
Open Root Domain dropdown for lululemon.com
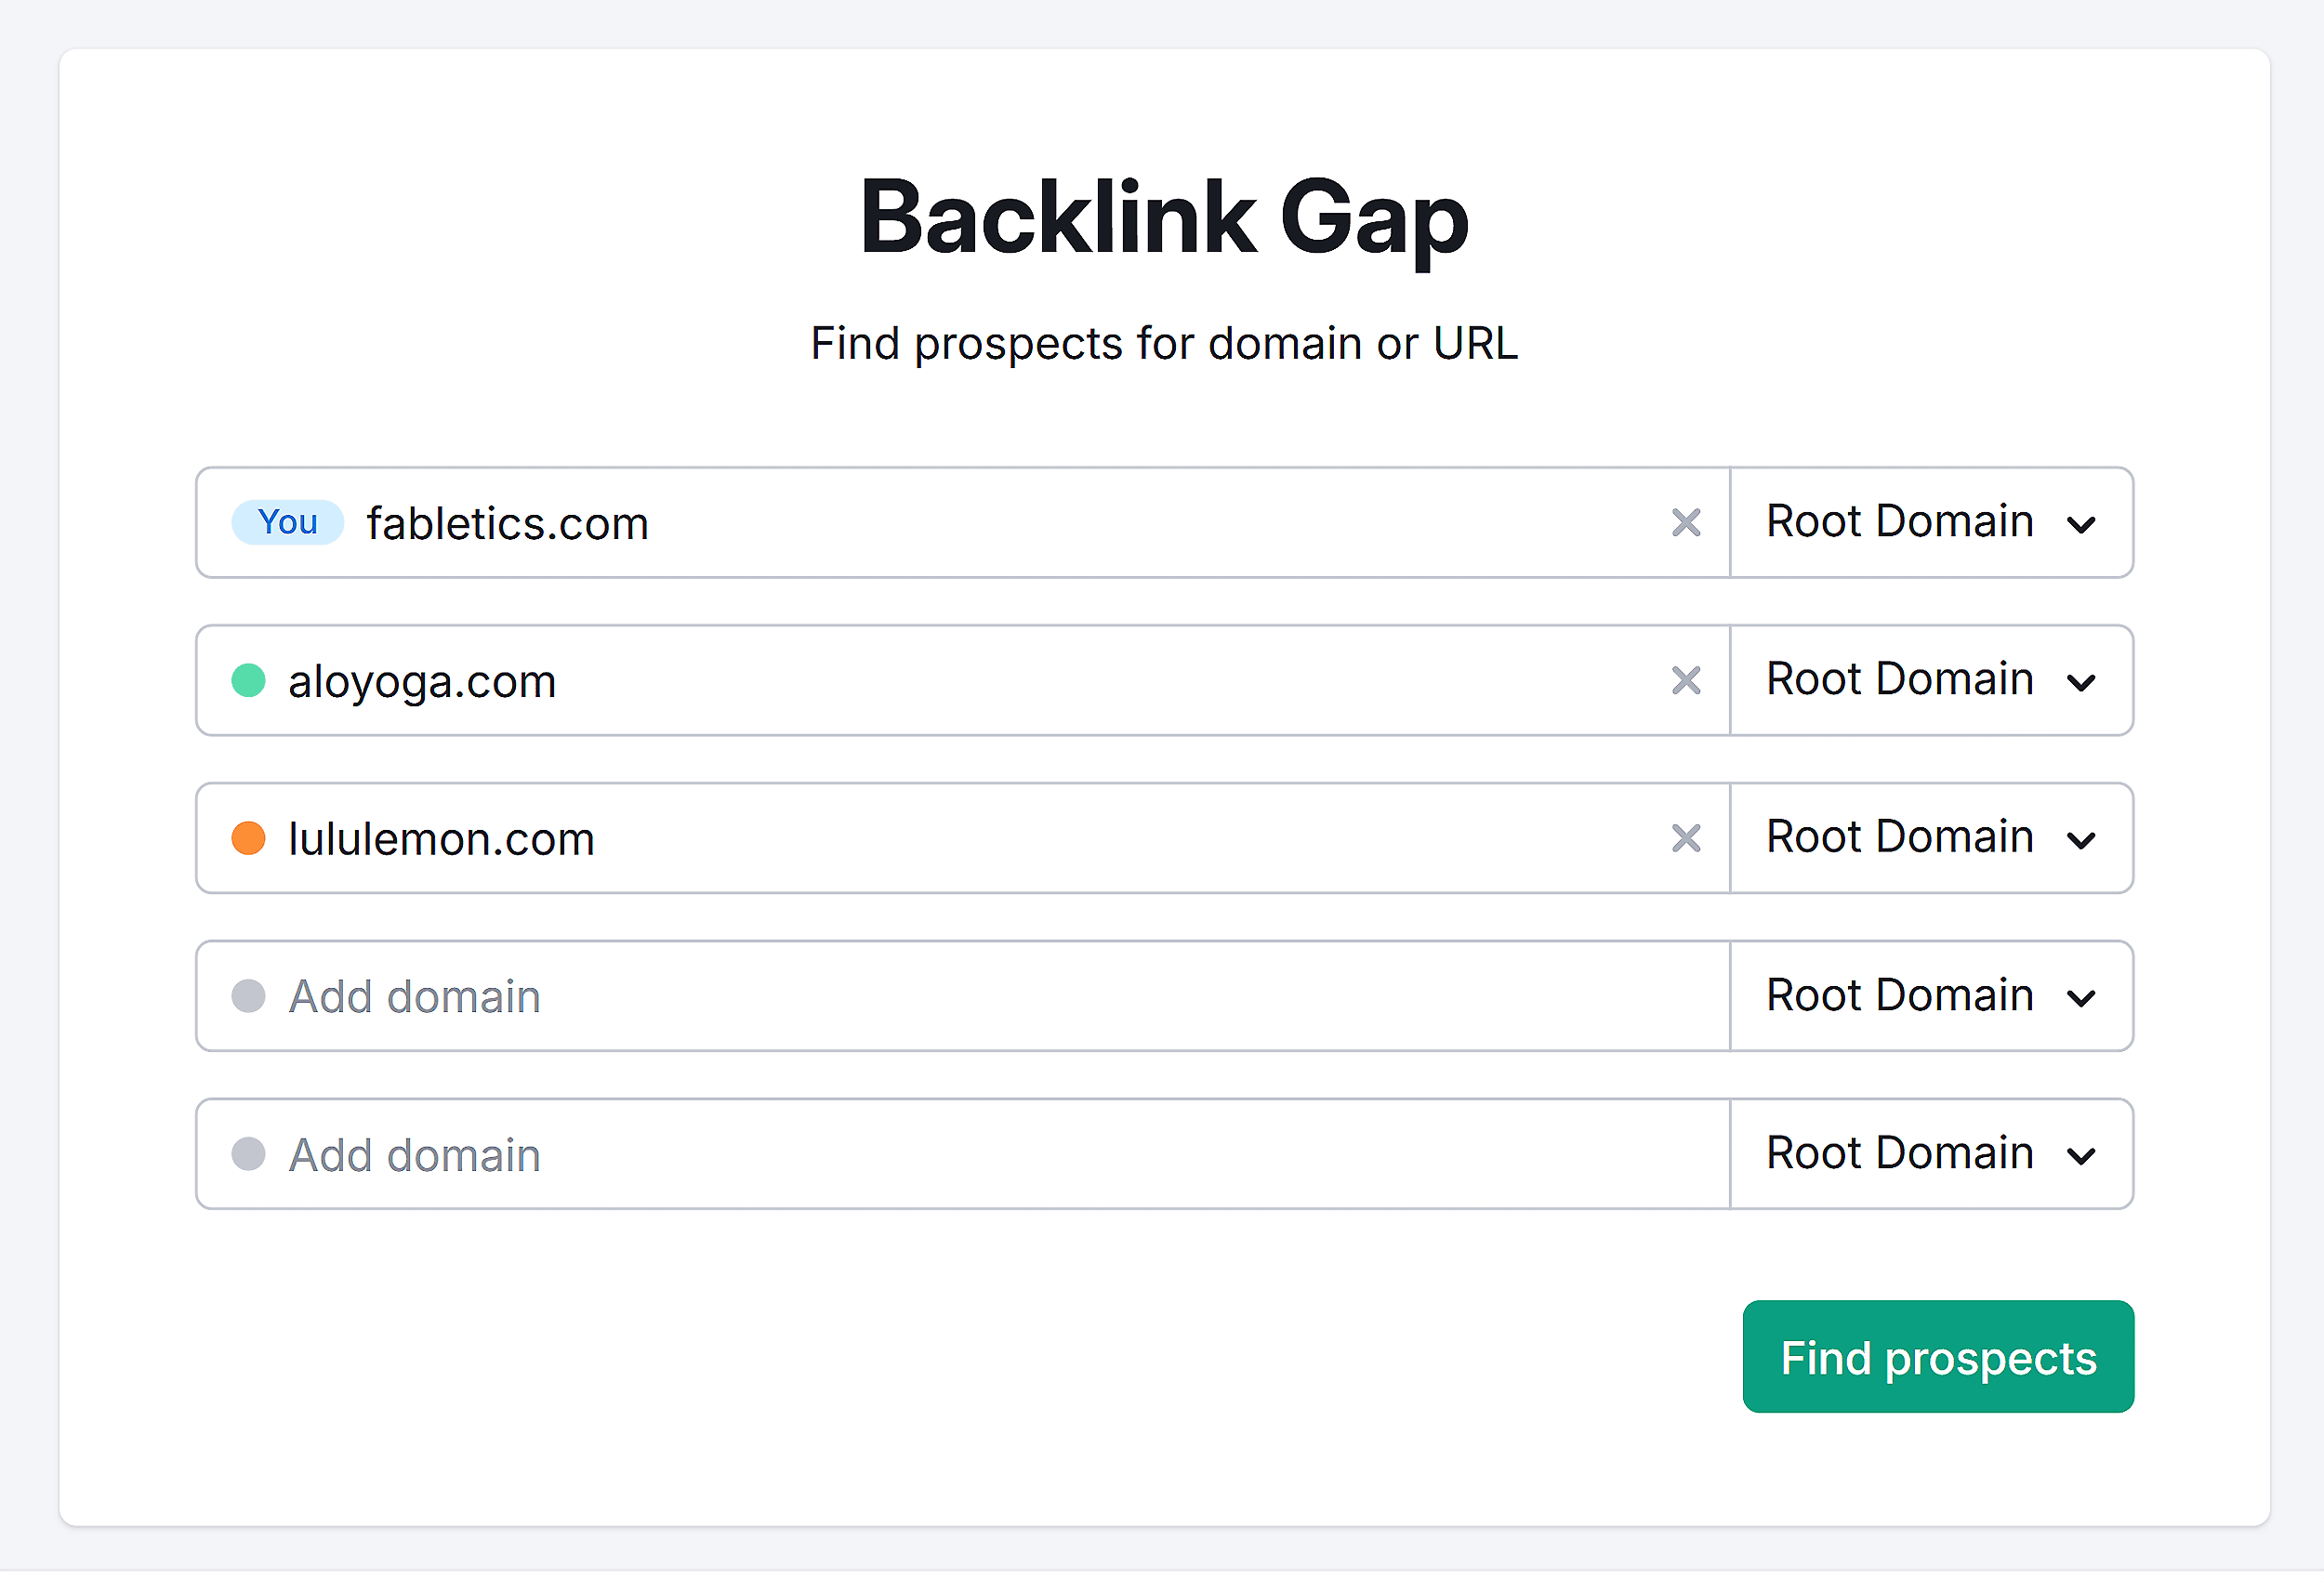coord(1931,838)
